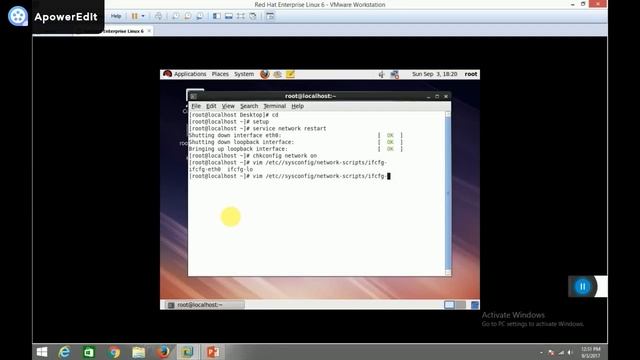640x360 pixels.
Task: Pause the virtual machine from VMware toolbar
Action: (x=134, y=16)
